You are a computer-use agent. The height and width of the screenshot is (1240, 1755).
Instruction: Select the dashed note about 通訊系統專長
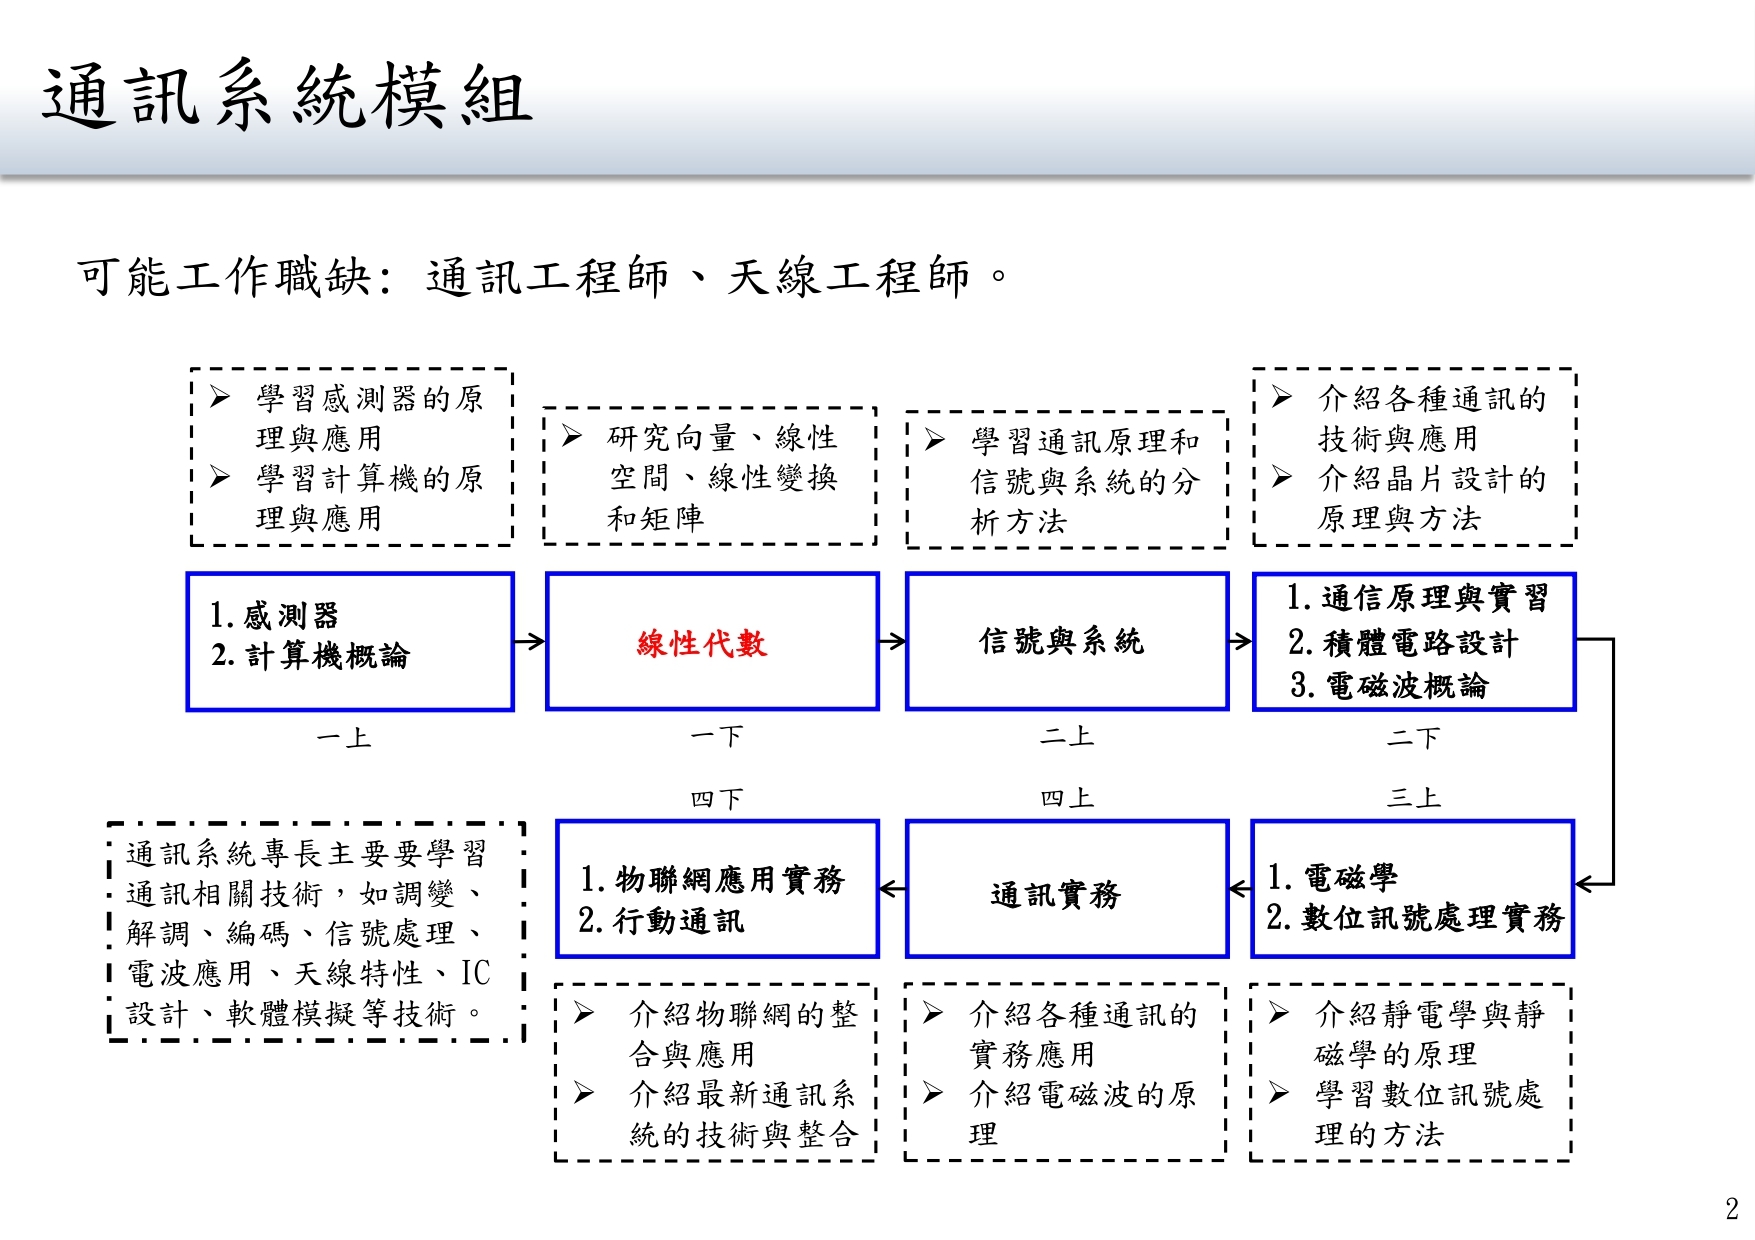(x=316, y=932)
